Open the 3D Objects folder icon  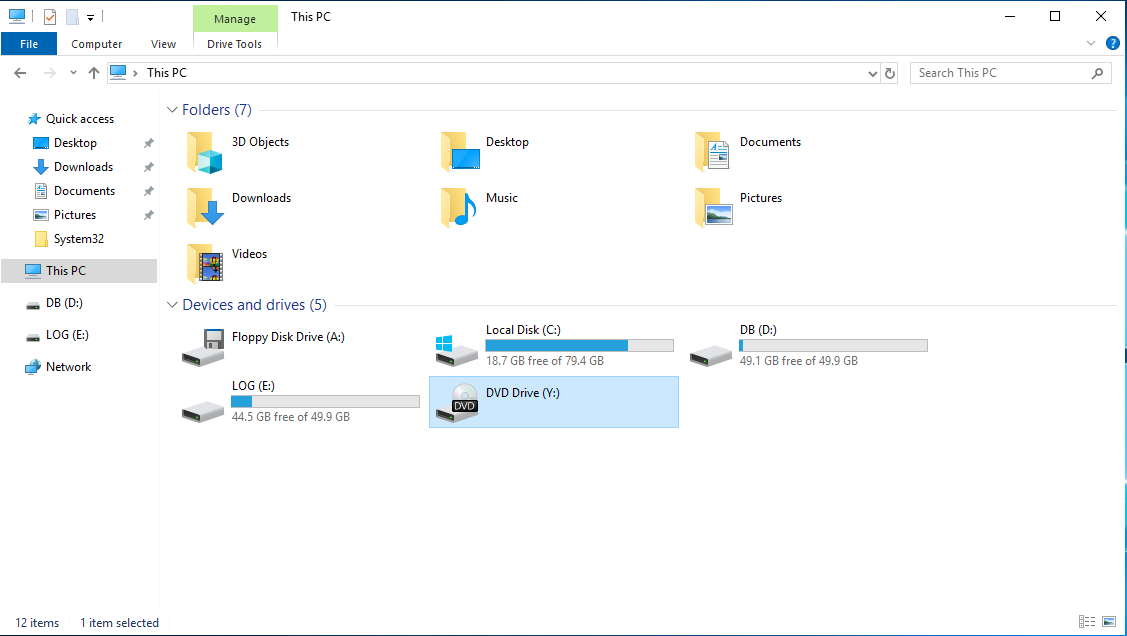204,152
